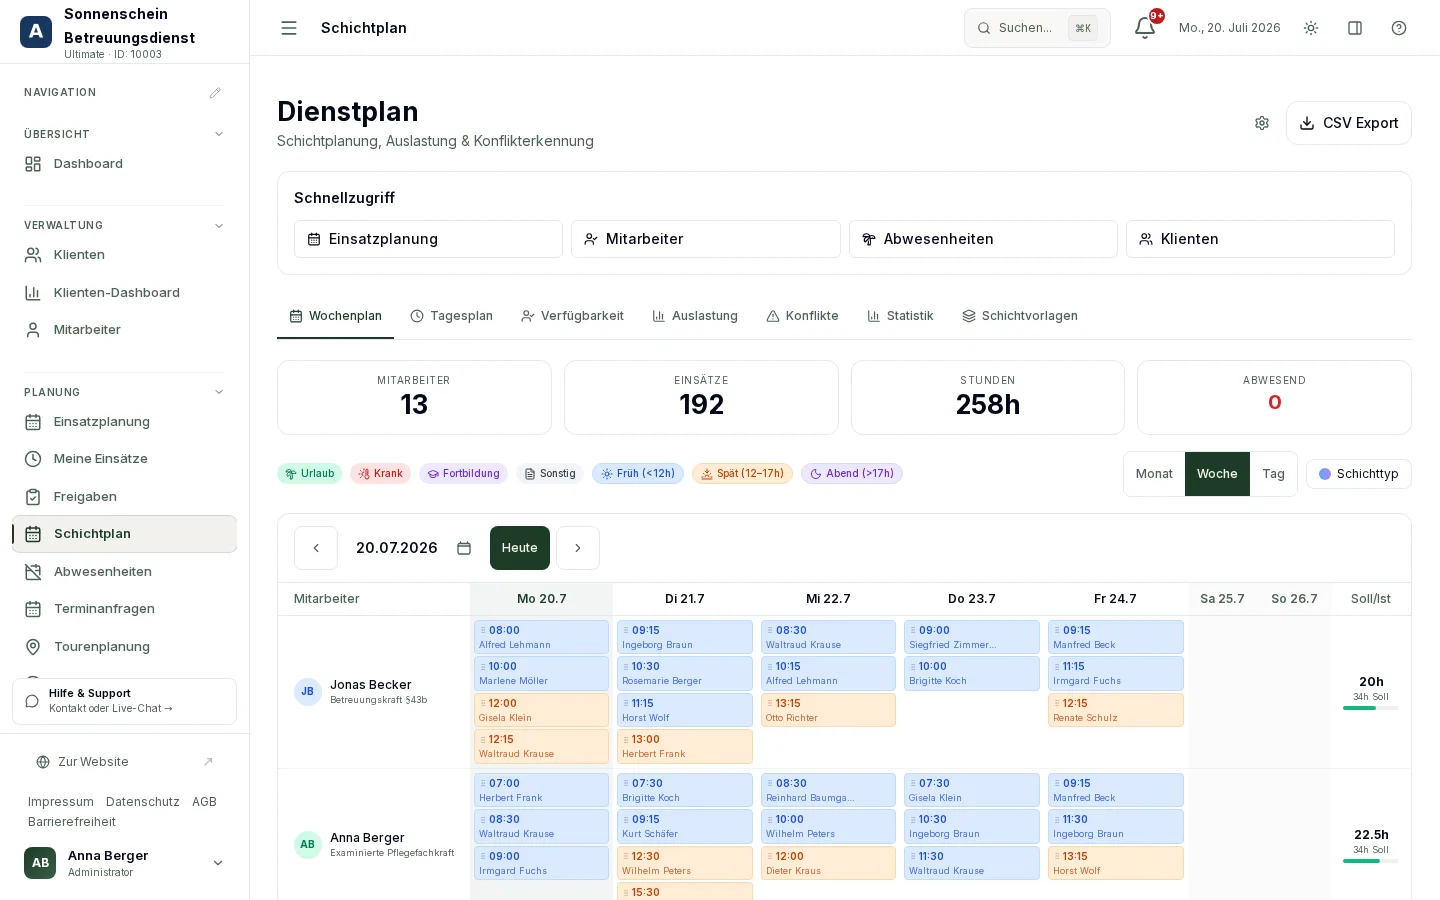The width and height of the screenshot is (1440, 900).
Task: Click Heute button
Action: [x=520, y=548]
